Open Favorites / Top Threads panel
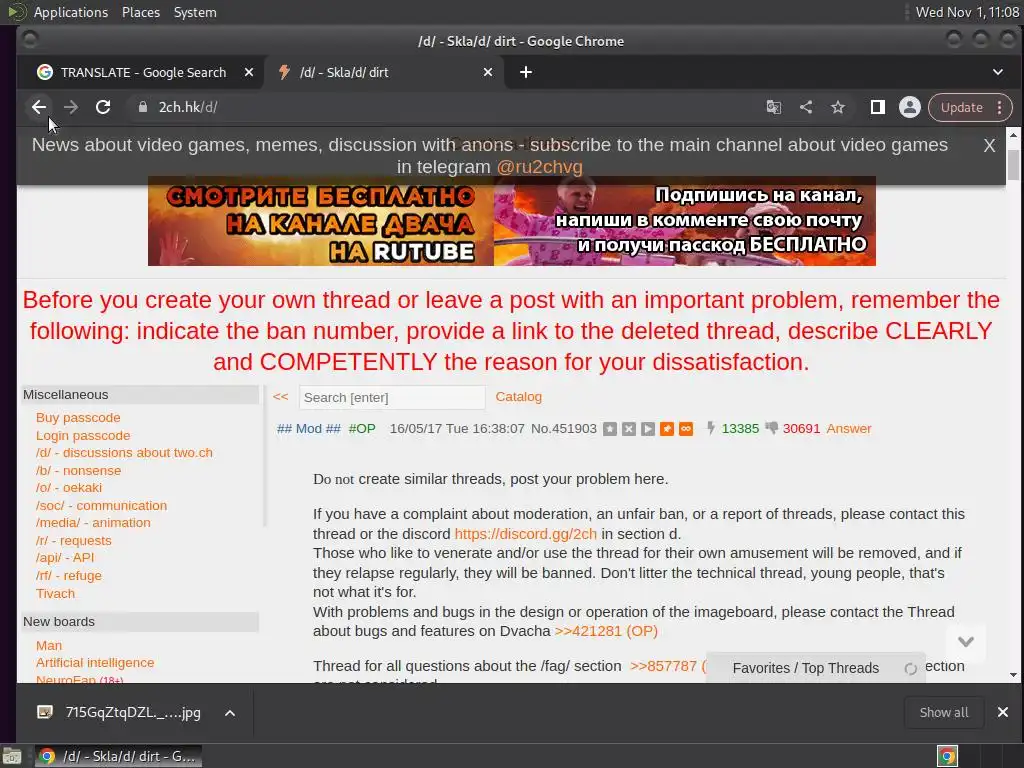Image resolution: width=1024 pixels, height=768 pixels. click(805, 668)
